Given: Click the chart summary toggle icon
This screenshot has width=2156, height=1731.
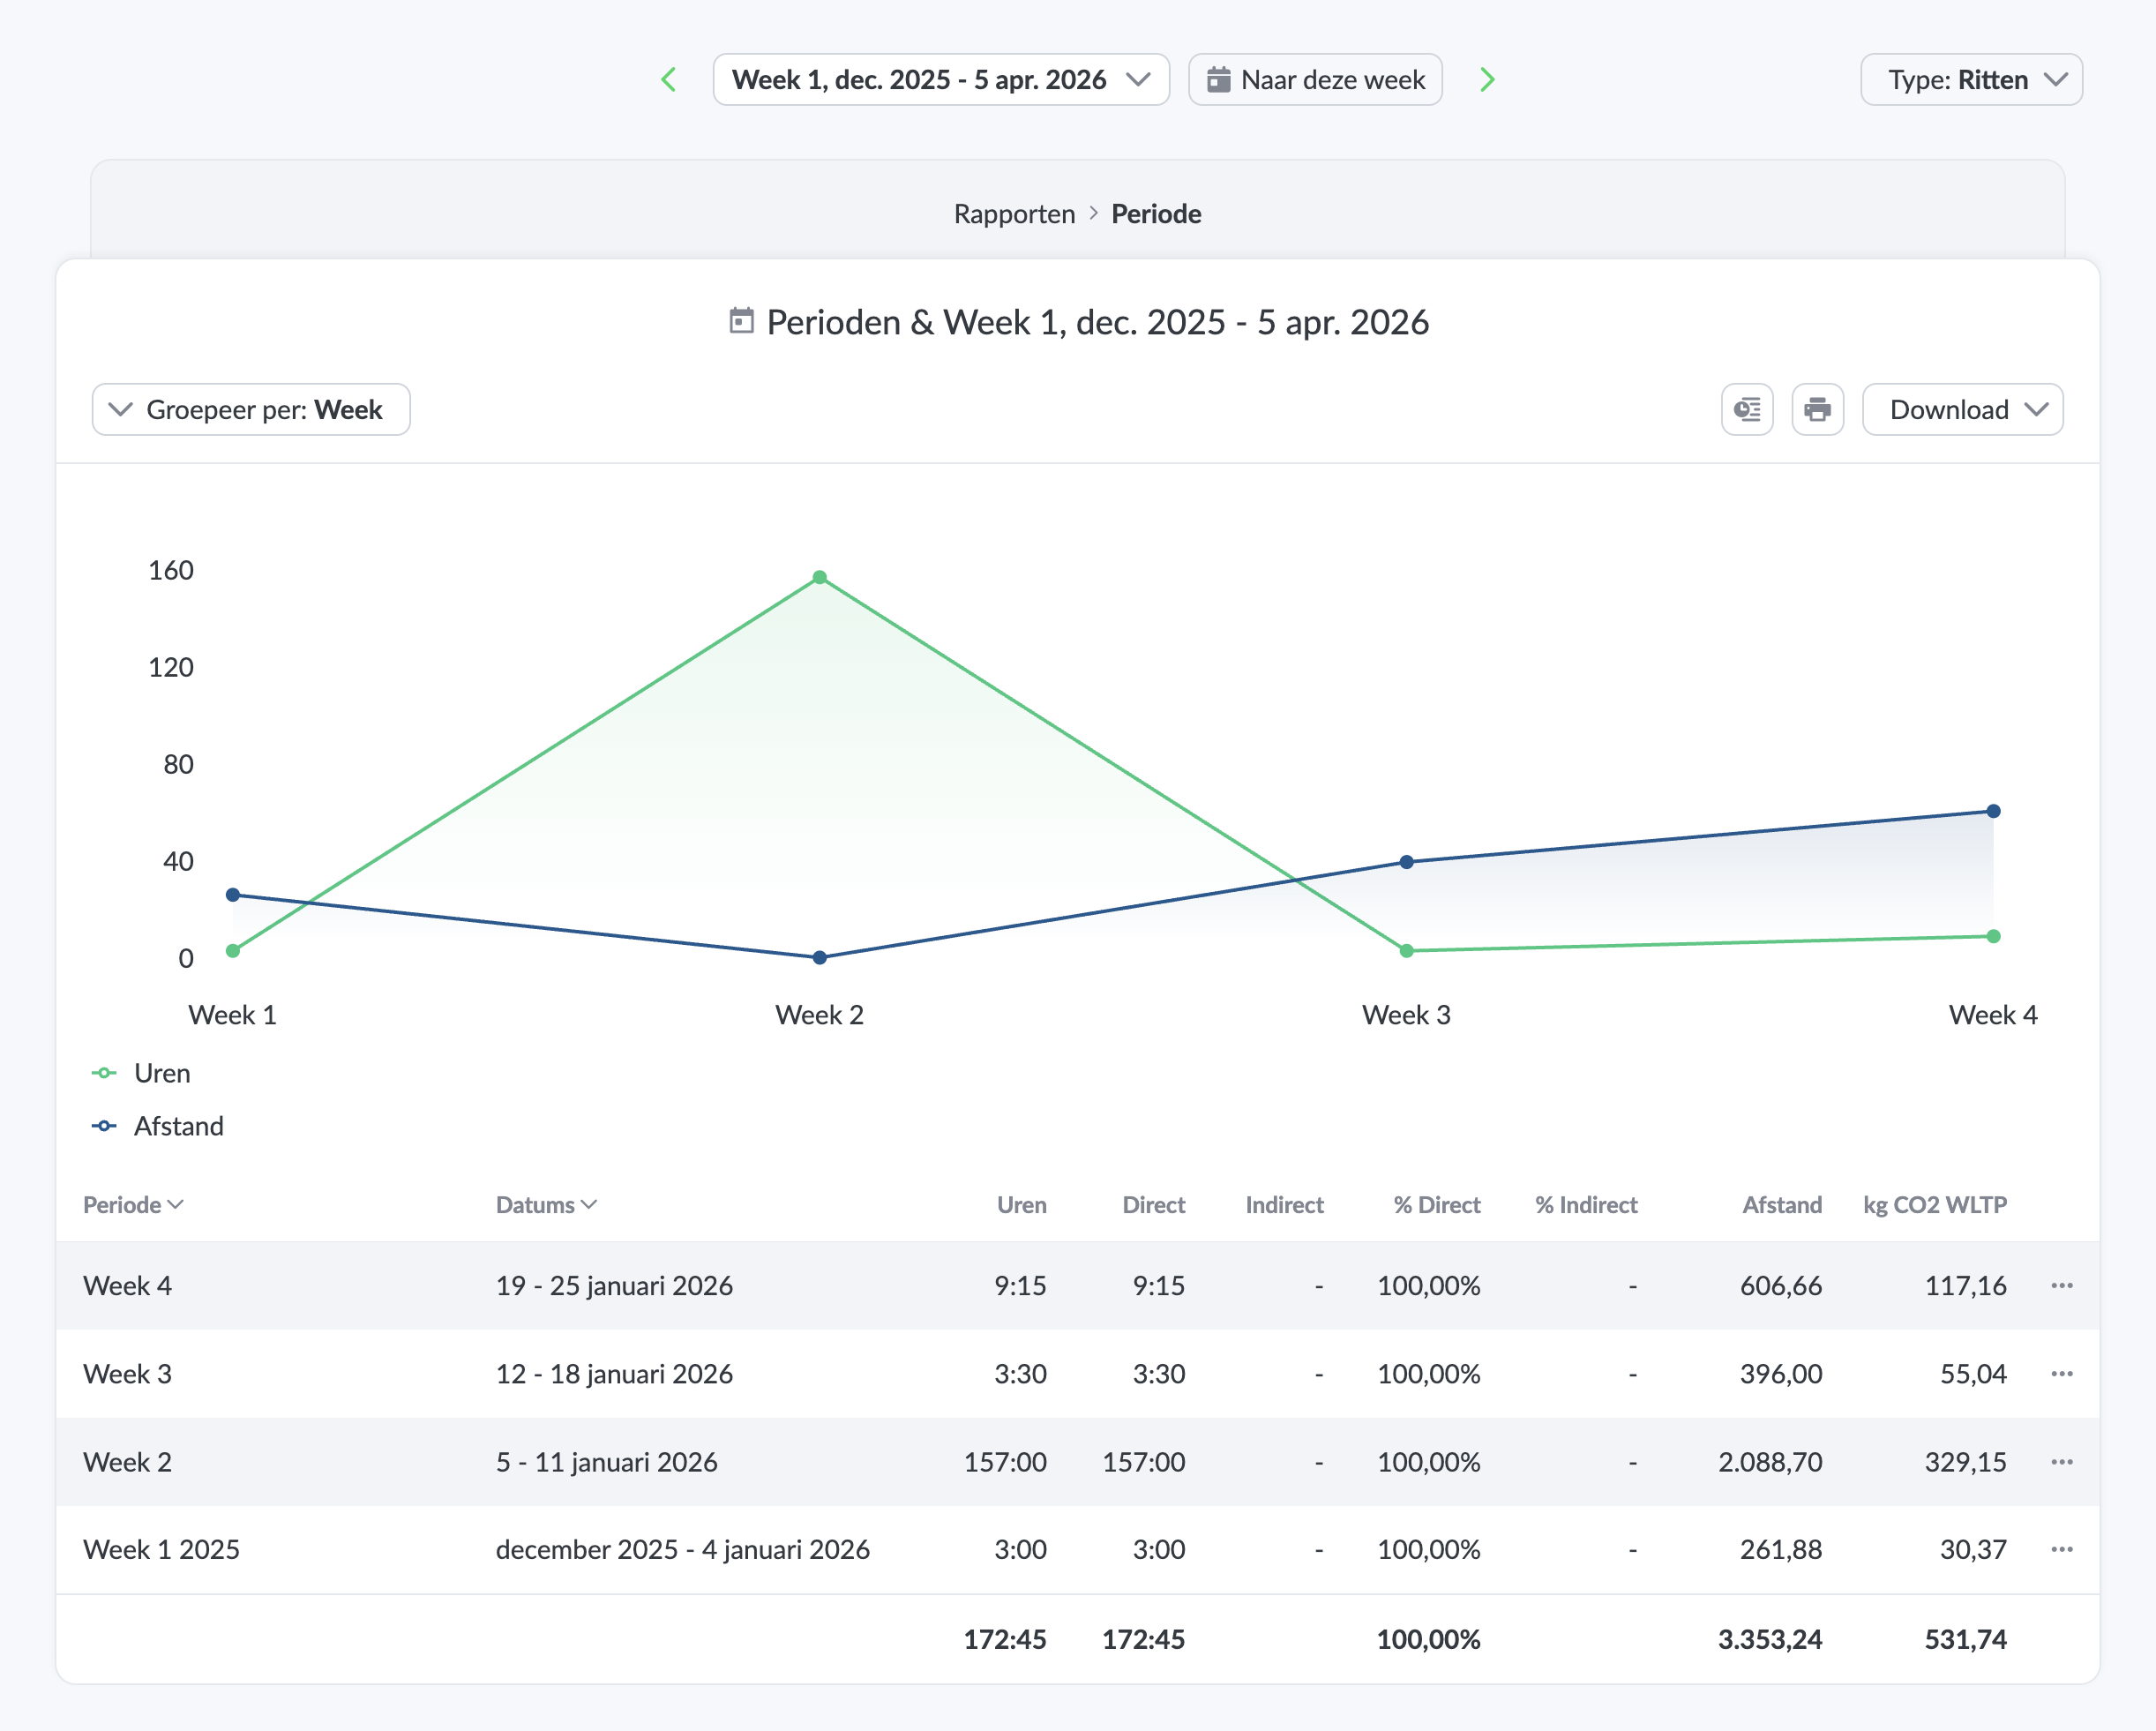Looking at the screenshot, I should pyautogui.click(x=1746, y=409).
